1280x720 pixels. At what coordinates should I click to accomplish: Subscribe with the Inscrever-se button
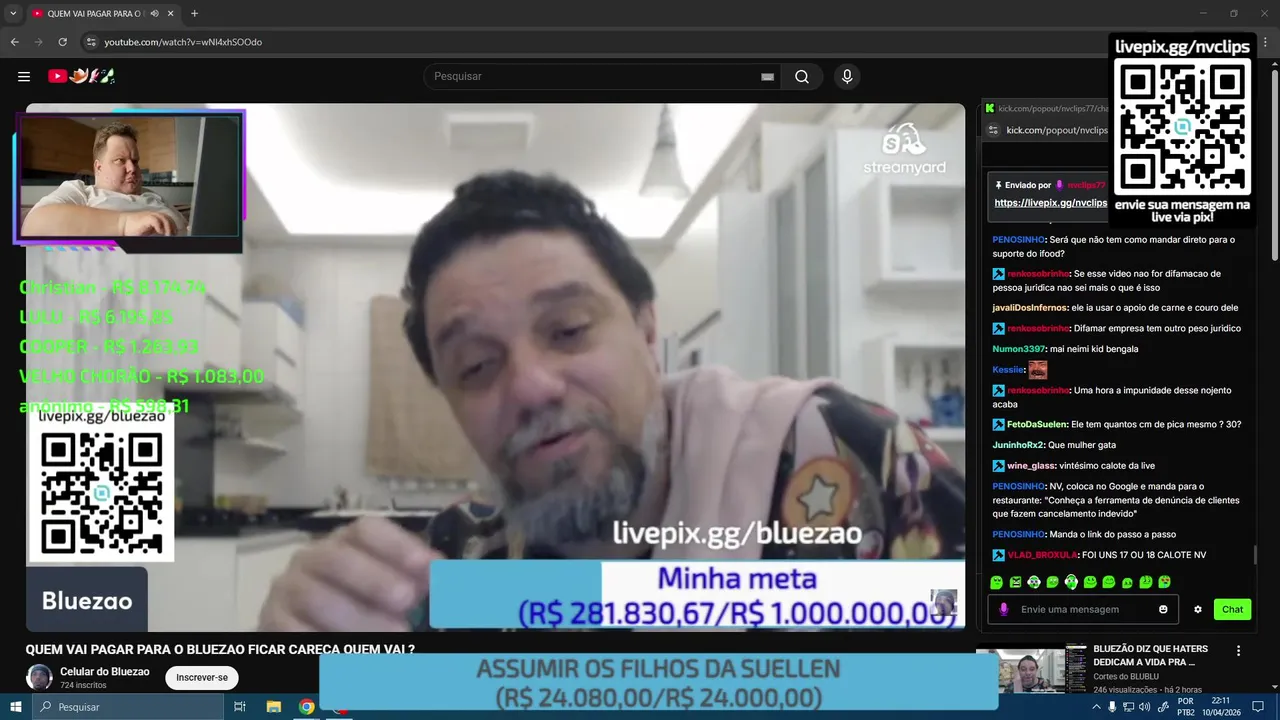coord(202,678)
